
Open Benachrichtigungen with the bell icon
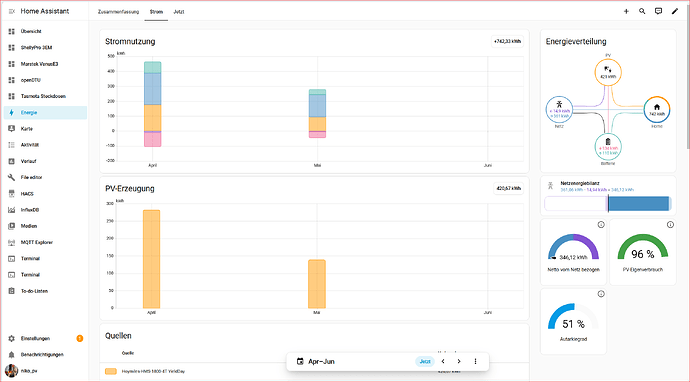45,354
